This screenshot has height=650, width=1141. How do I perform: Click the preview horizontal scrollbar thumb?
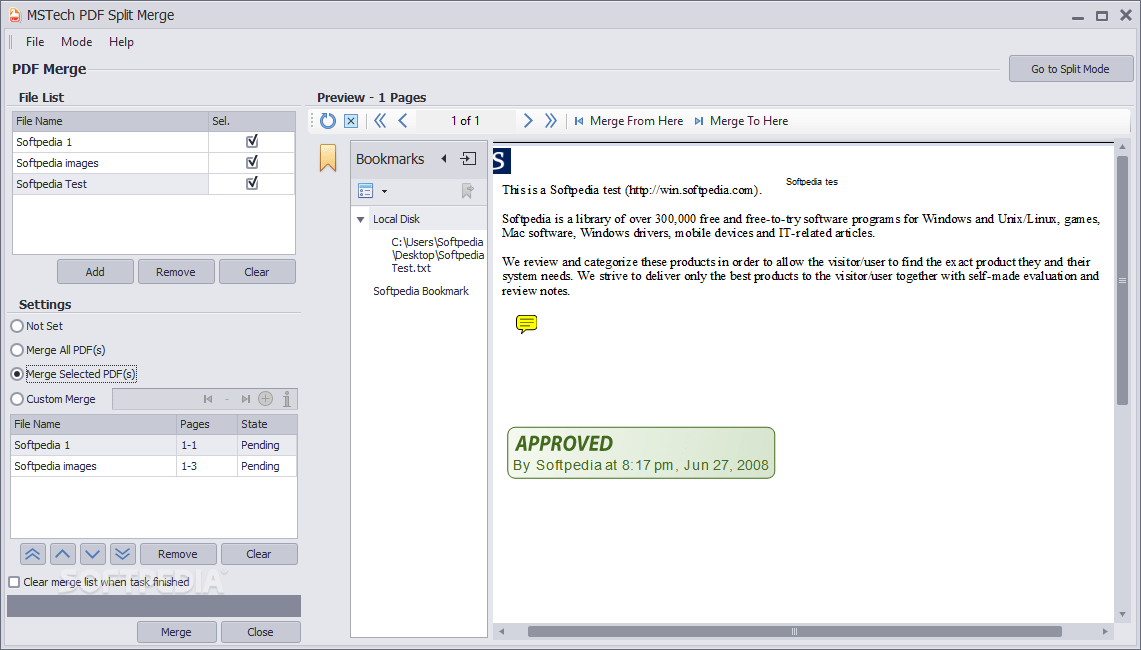(795, 631)
